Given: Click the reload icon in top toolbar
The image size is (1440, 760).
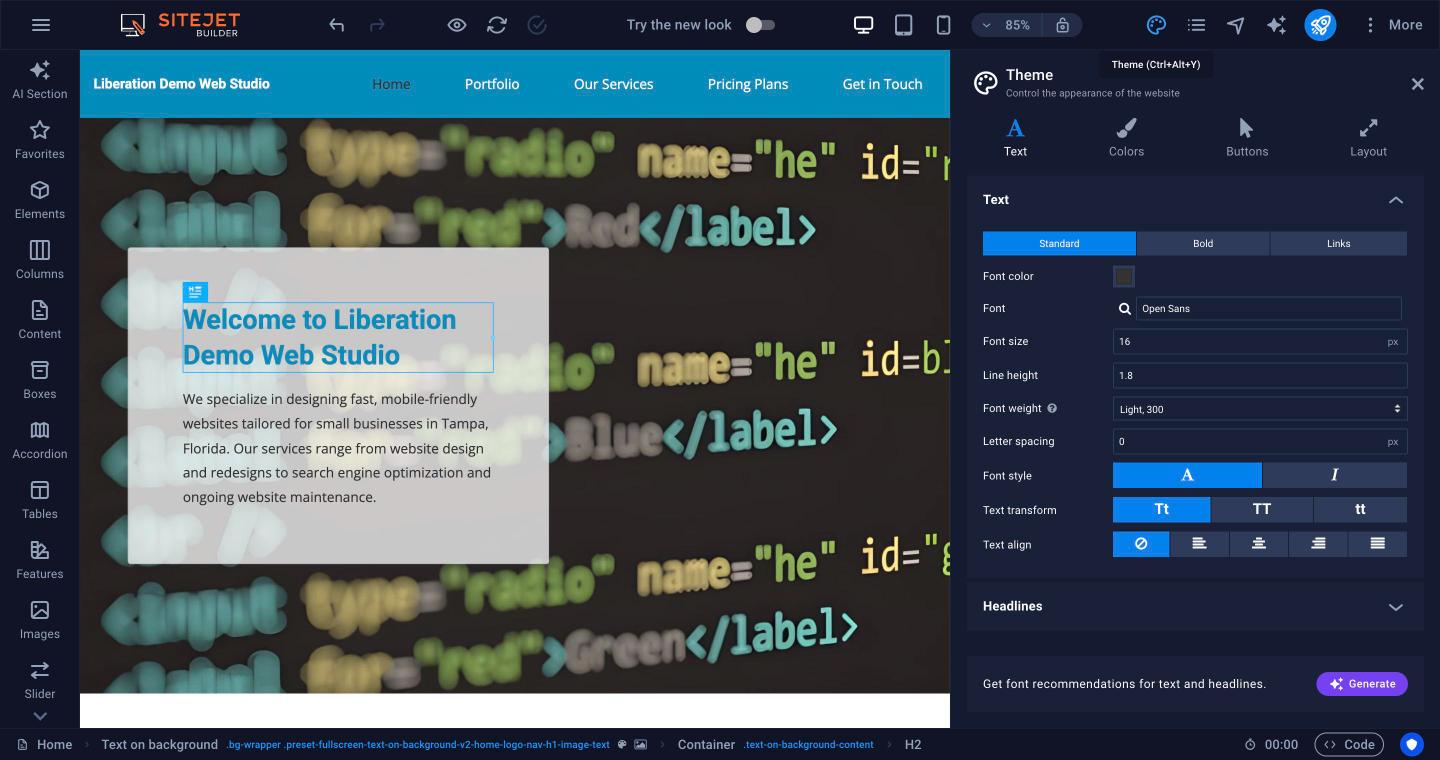Looking at the screenshot, I should (x=497, y=25).
